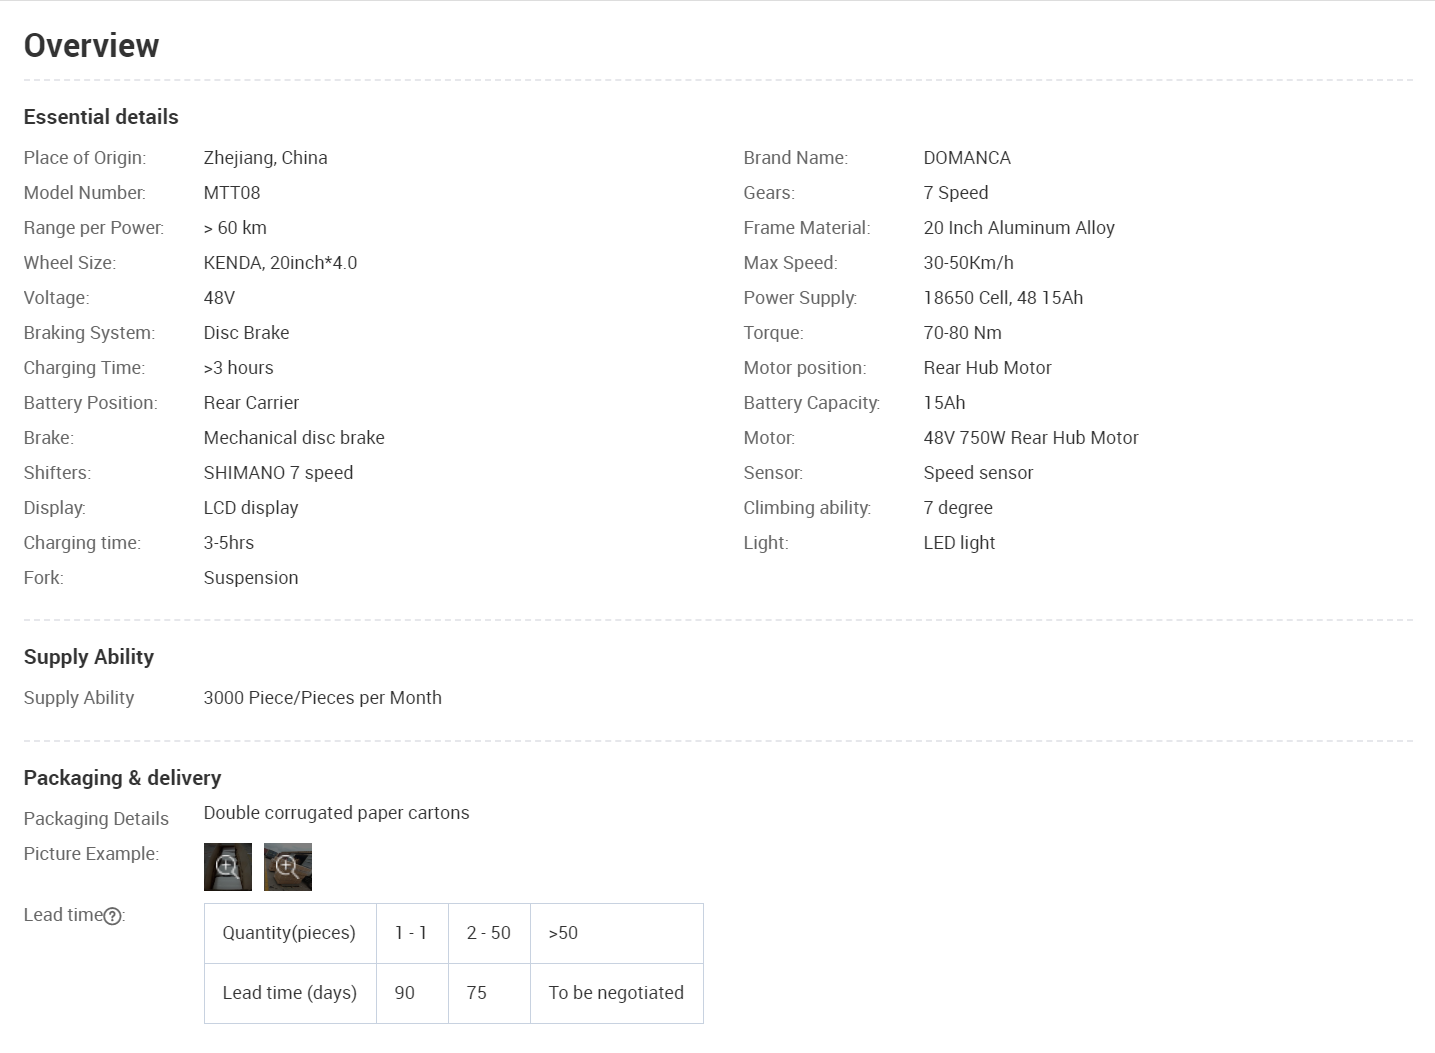Click the Packaging & delivery section heading

tap(122, 778)
